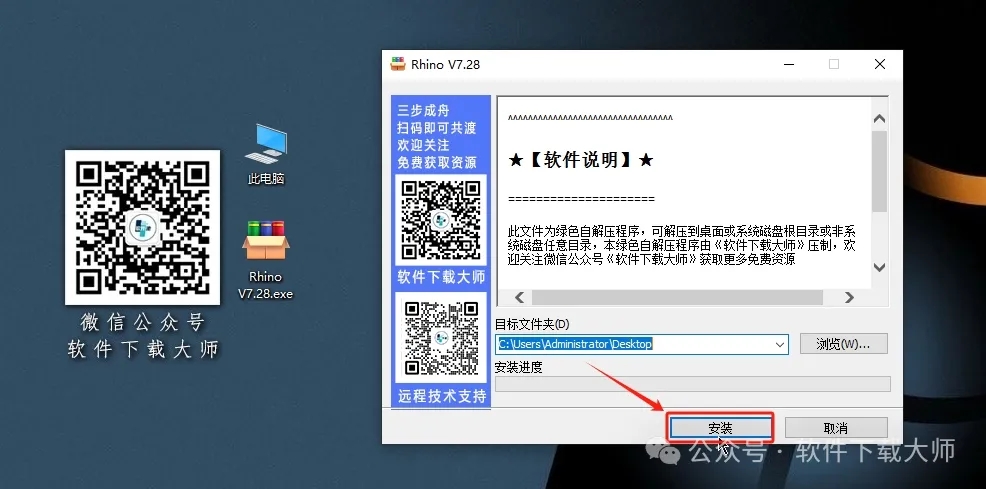Click the horizontal scrollbar right arrow
986x489 pixels.
(x=849, y=297)
